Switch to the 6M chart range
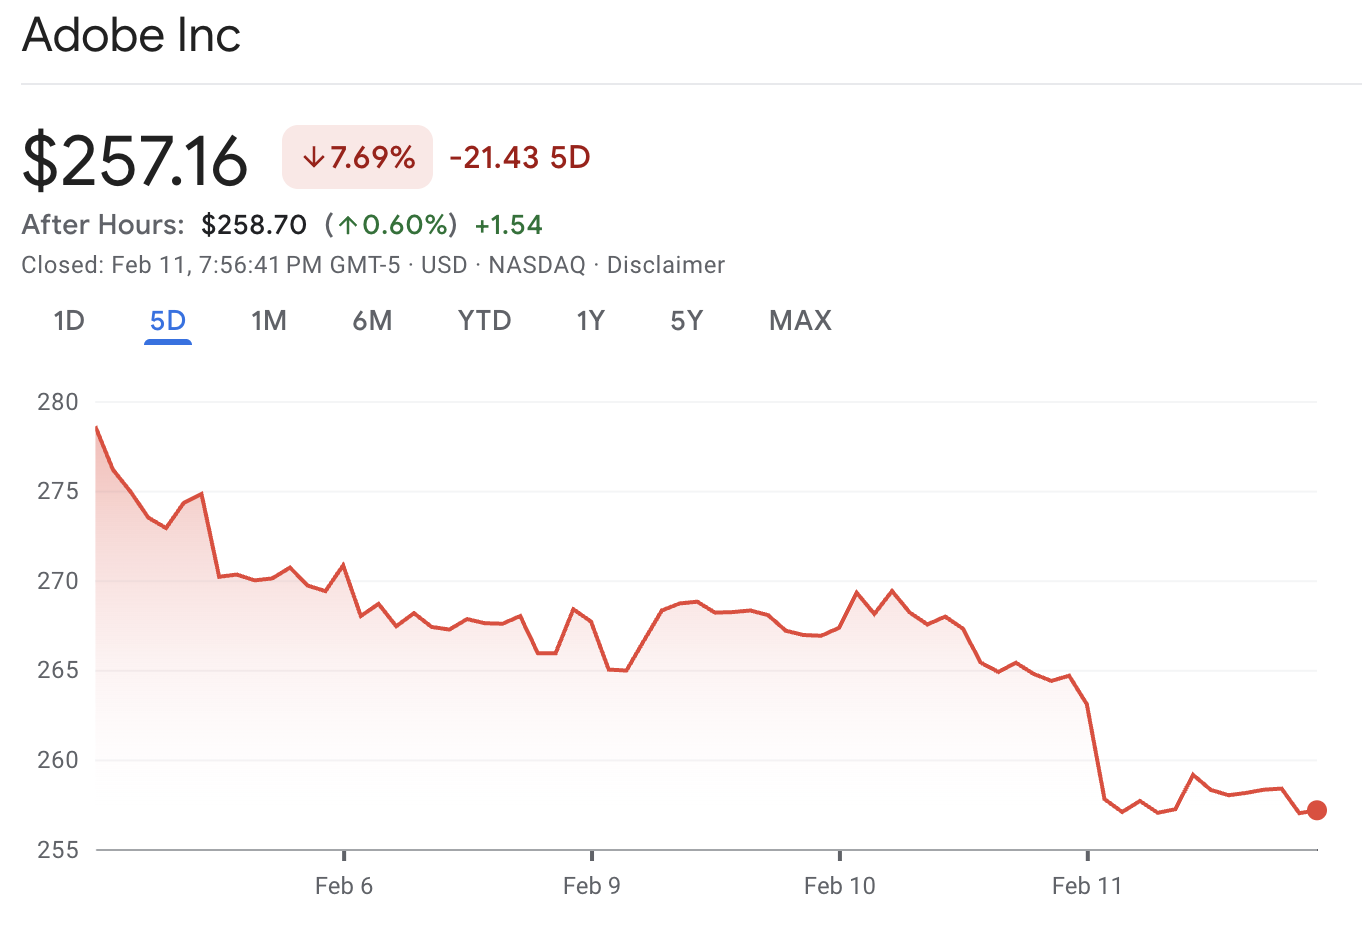1362x926 pixels. coord(373,320)
